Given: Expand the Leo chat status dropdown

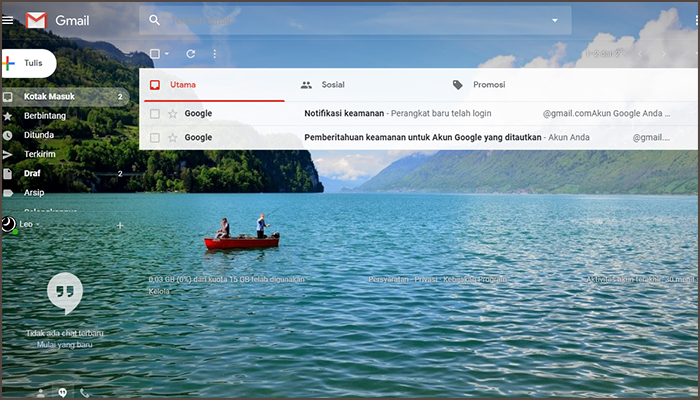Looking at the screenshot, I should click(x=38, y=225).
